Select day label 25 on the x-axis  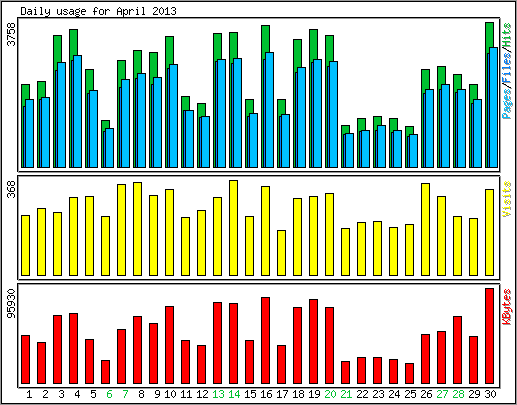click(x=410, y=394)
